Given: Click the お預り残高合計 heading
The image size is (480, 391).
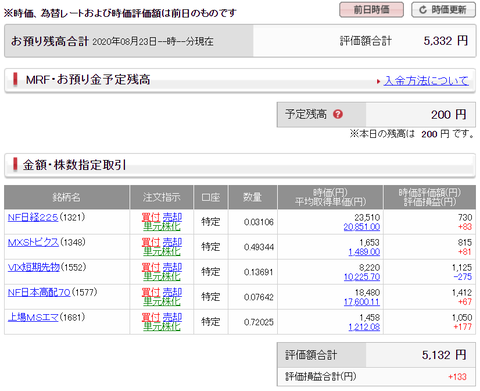Looking at the screenshot, I should click(50, 41).
